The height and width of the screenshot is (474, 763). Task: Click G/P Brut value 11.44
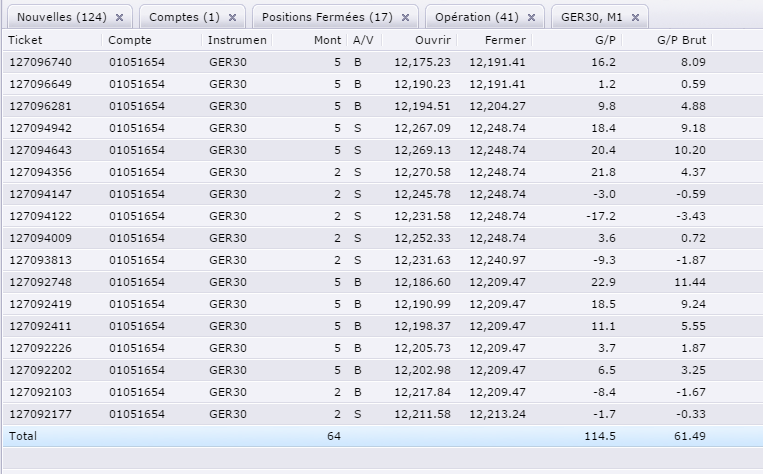(690, 282)
